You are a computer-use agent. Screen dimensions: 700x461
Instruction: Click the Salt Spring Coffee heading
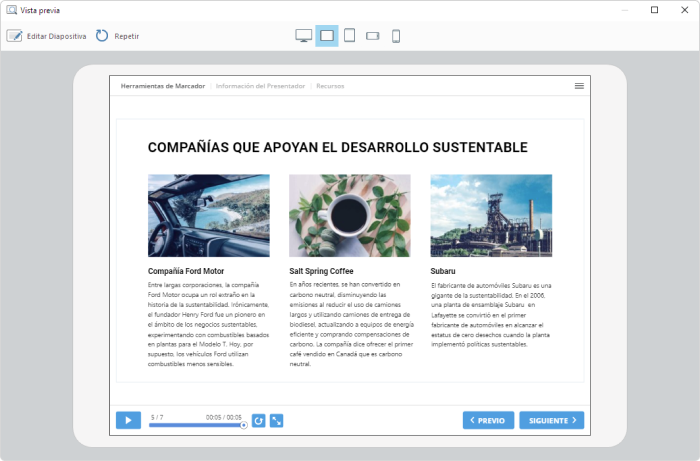[321, 271]
